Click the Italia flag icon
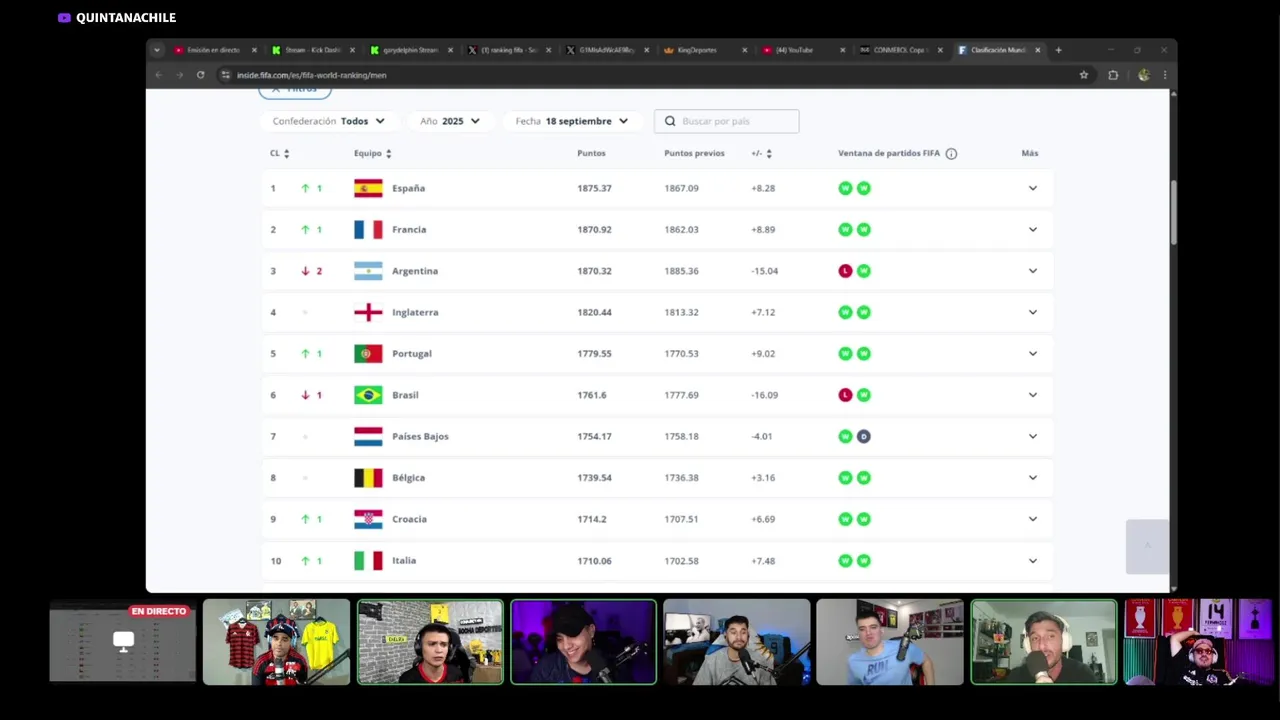Image resolution: width=1280 pixels, height=720 pixels. tap(368, 560)
